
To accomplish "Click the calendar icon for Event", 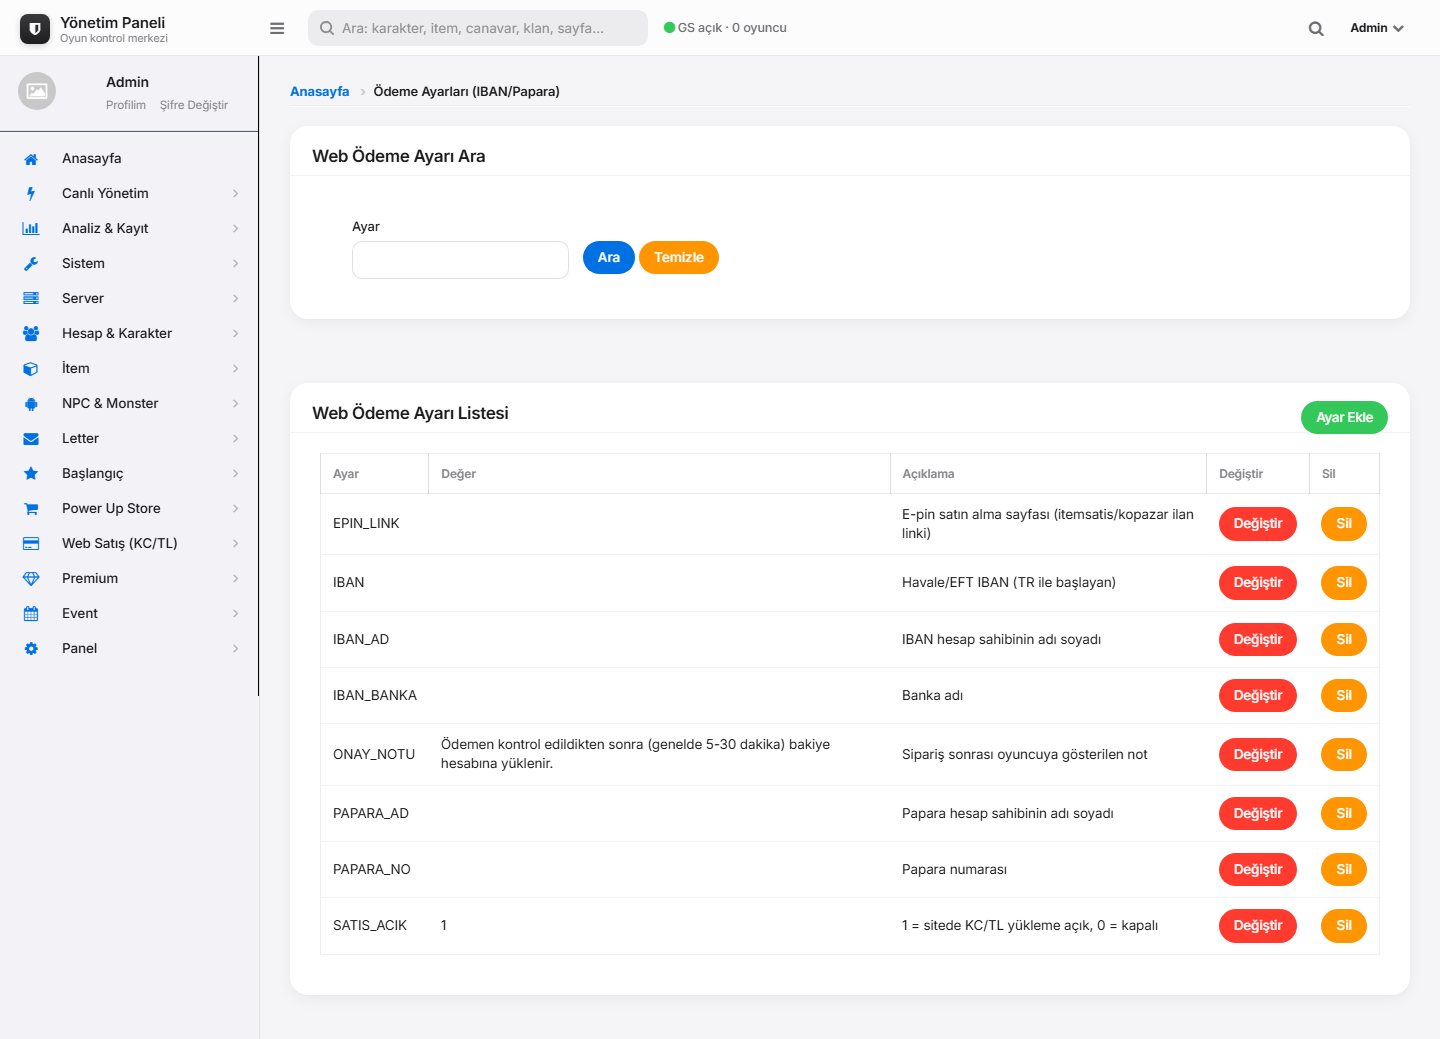I will [x=31, y=614].
